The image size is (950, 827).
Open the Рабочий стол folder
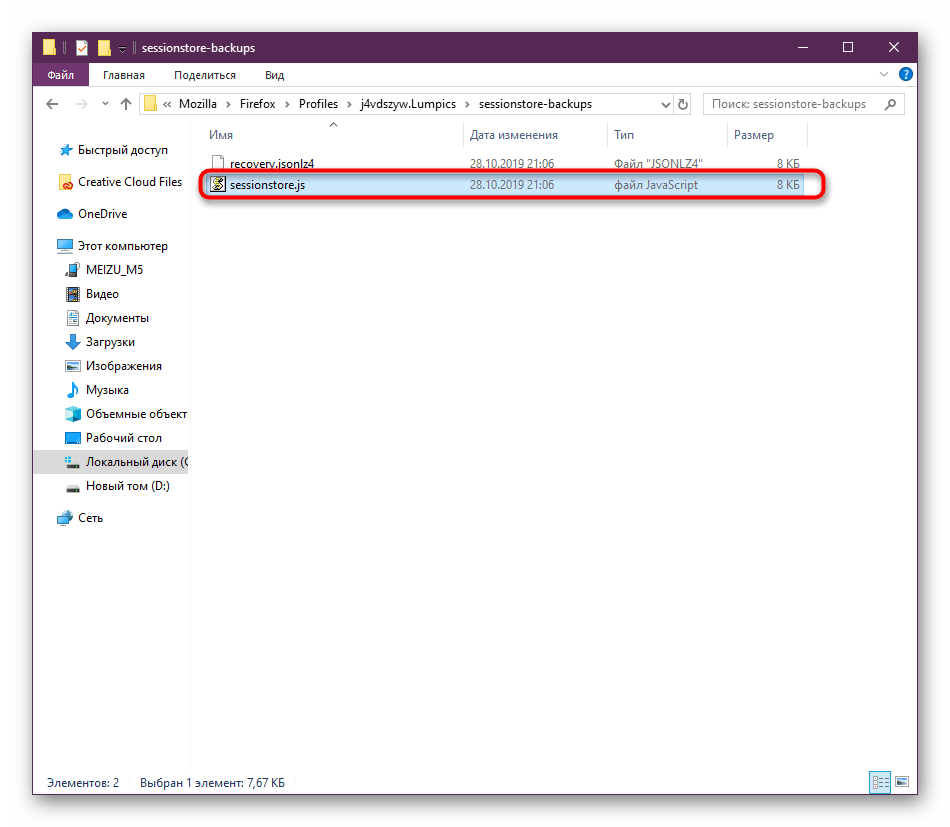point(124,438)
